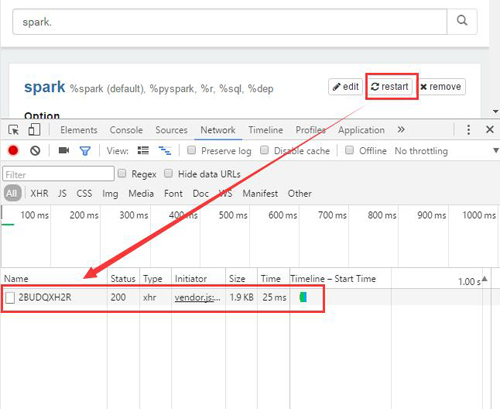Select the XHR request type filter
This screenshot has height=409, width=500.
[39, 193]
